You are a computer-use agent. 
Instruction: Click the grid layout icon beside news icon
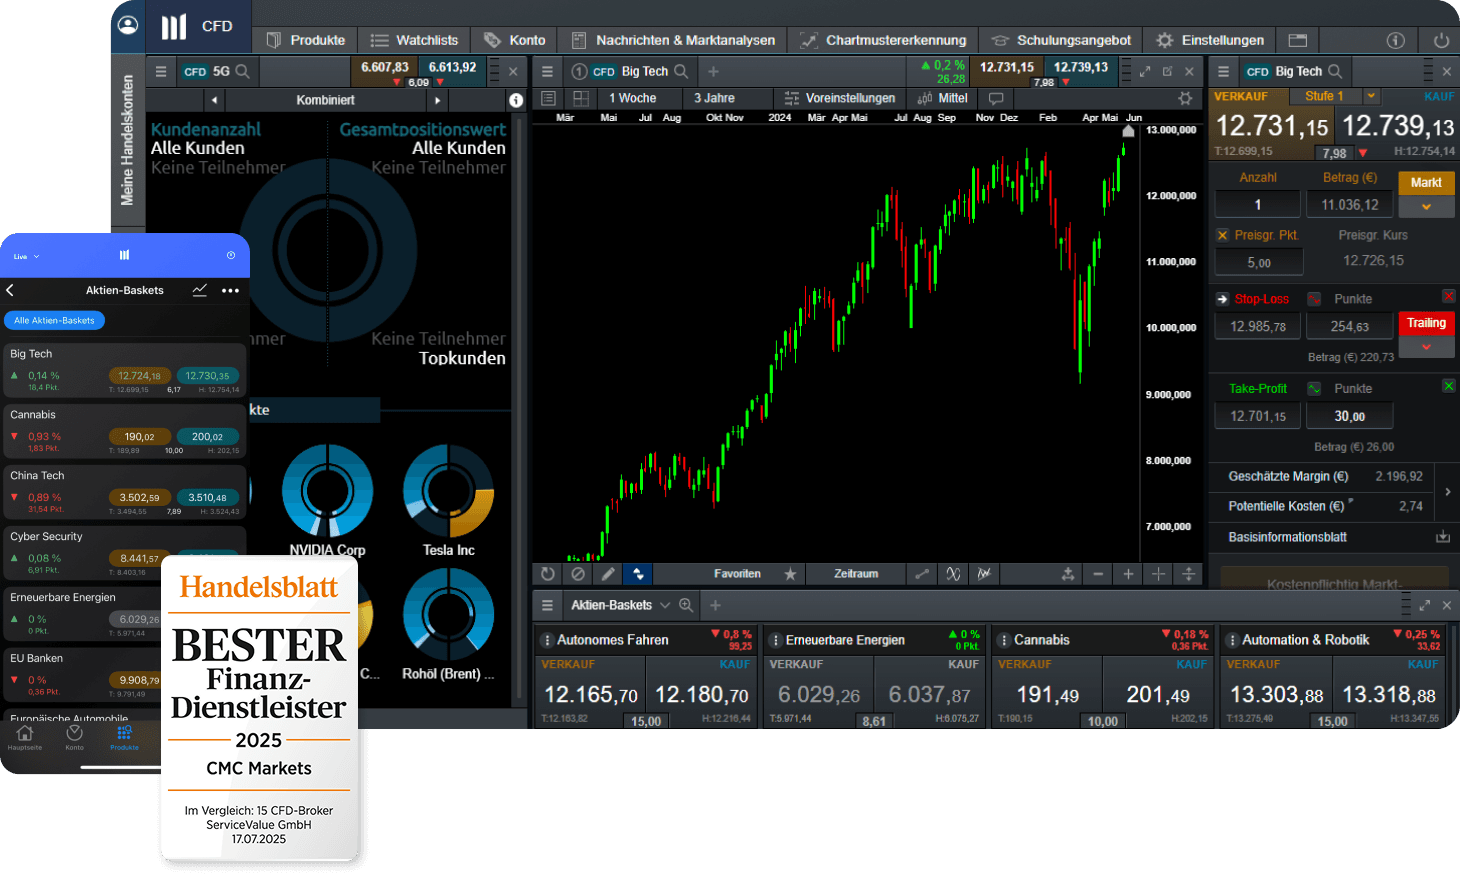581,98
